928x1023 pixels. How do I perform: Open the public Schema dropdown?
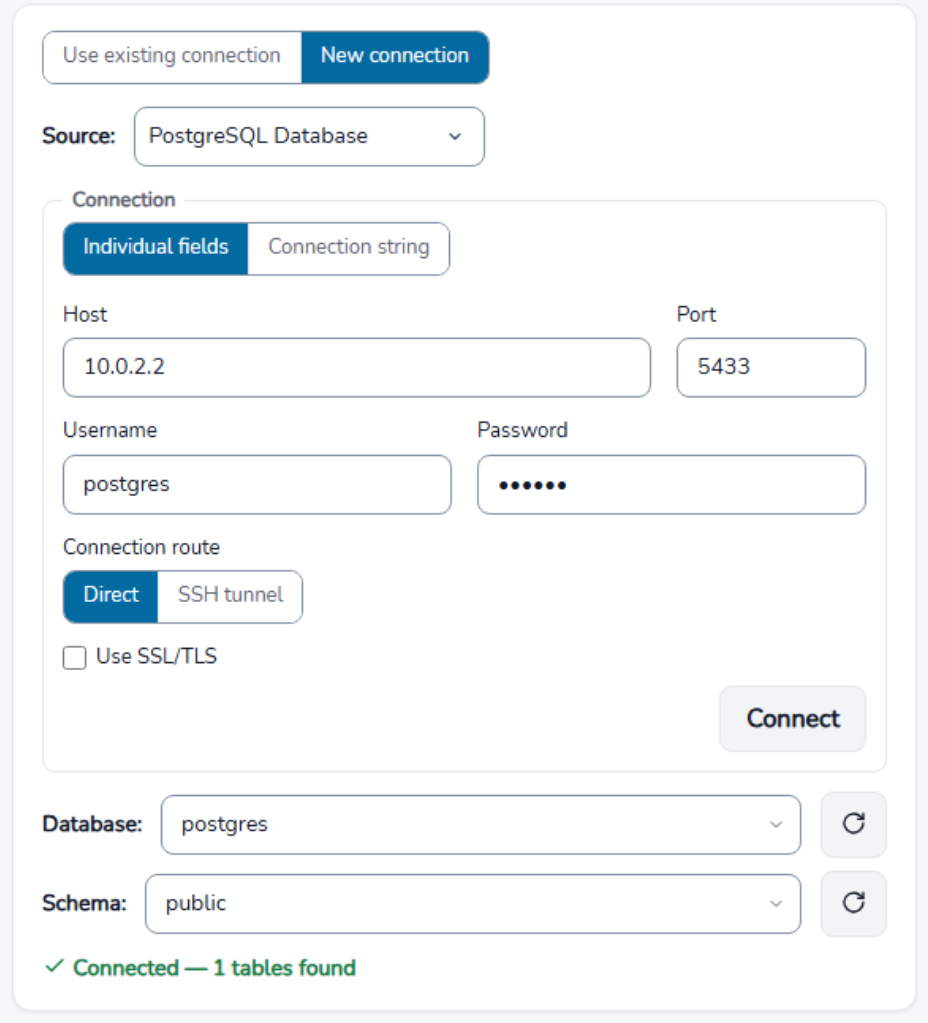point(473,904)
